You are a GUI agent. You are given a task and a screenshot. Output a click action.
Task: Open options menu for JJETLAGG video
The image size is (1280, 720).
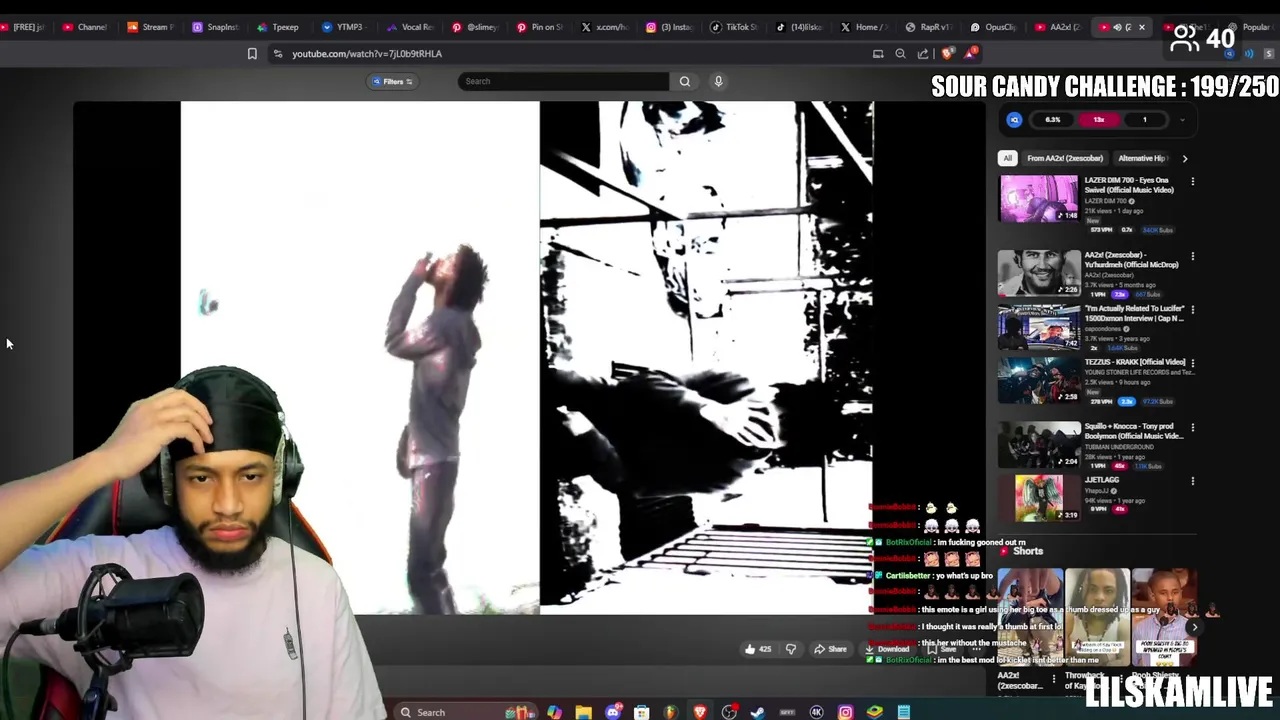tap(1192, 481)
